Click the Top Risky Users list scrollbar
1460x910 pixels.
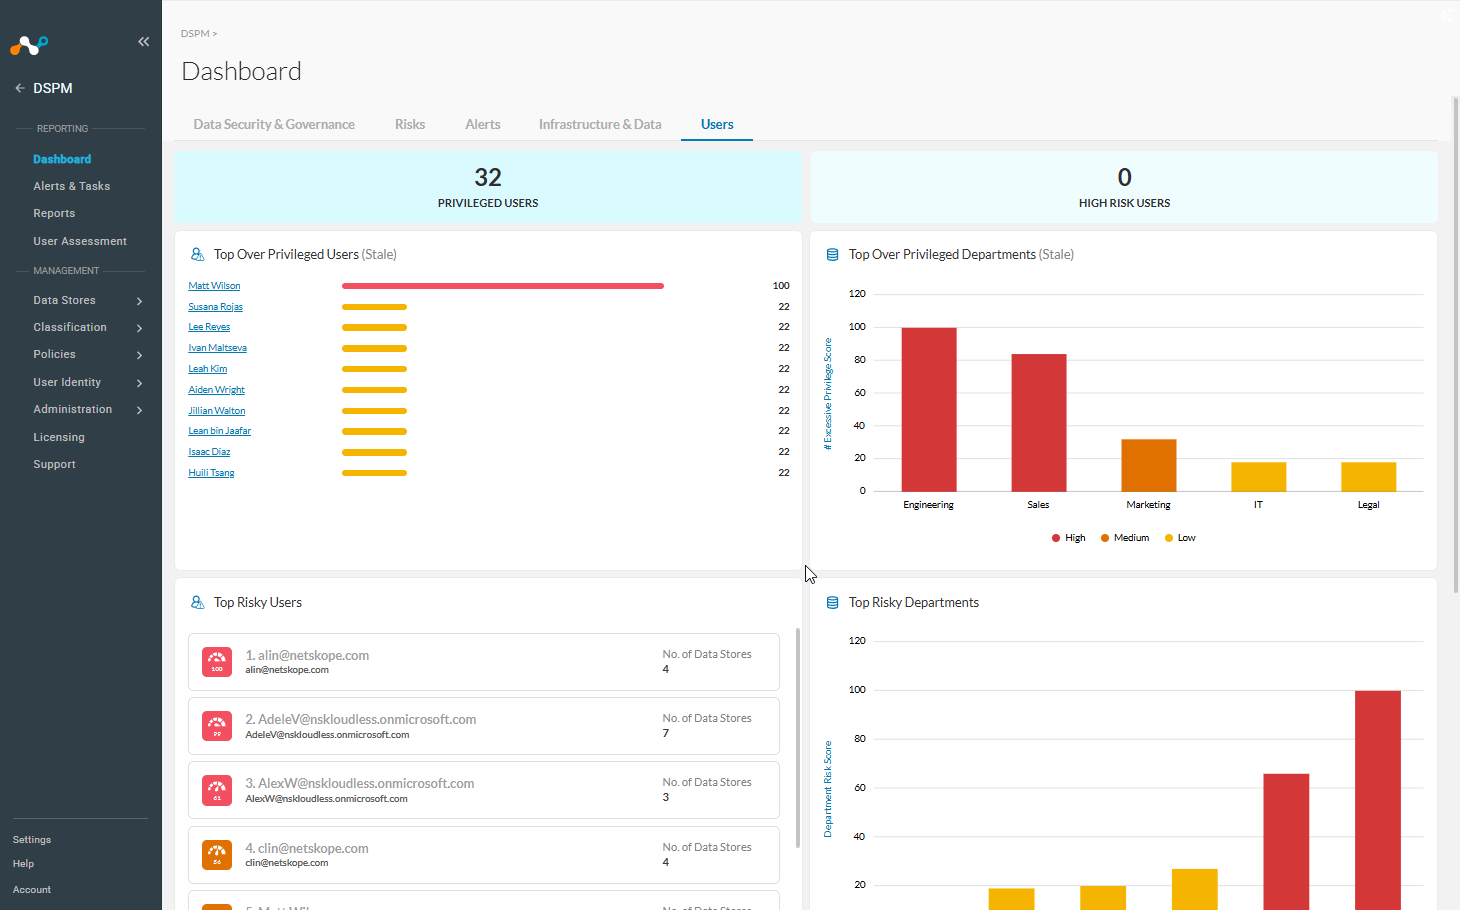[797, 738]
